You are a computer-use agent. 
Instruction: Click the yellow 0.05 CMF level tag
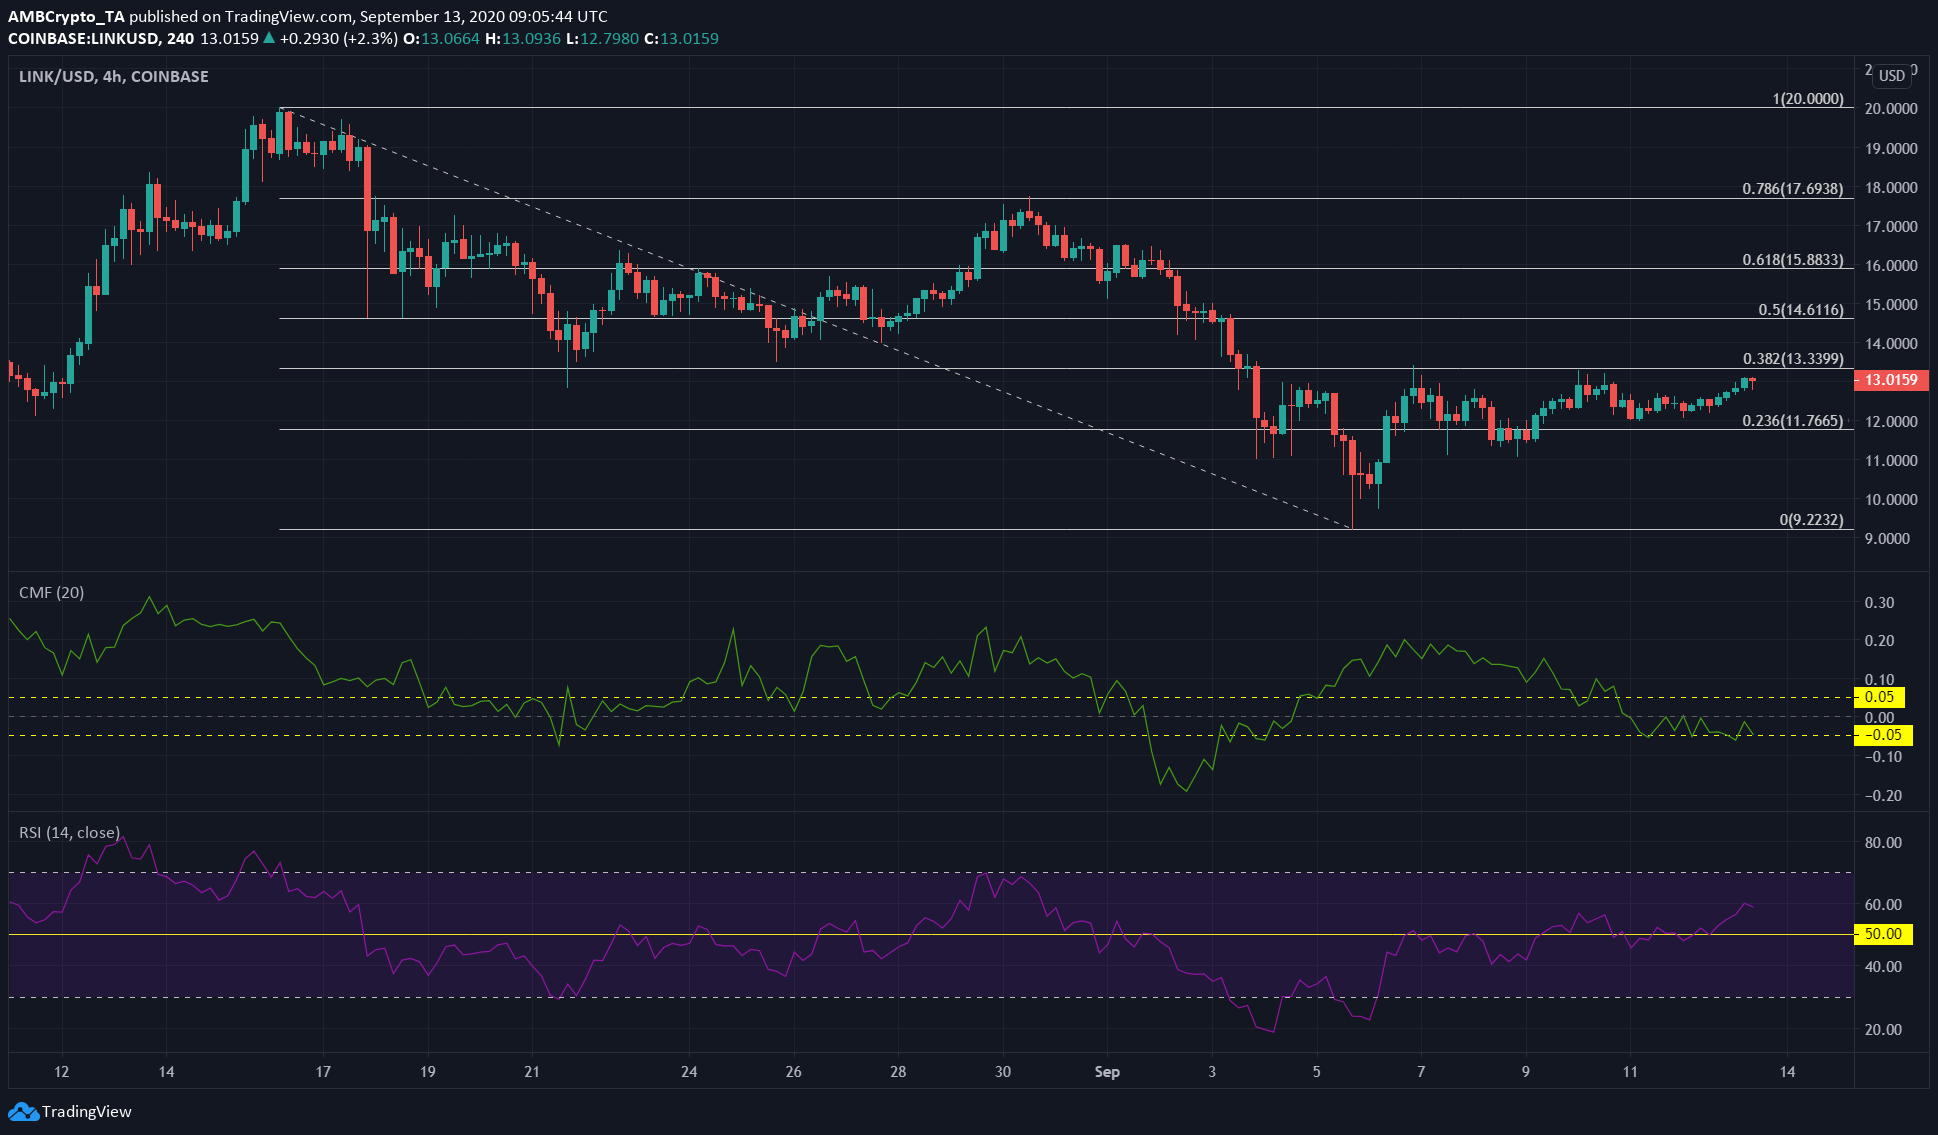pos(1880,697)
